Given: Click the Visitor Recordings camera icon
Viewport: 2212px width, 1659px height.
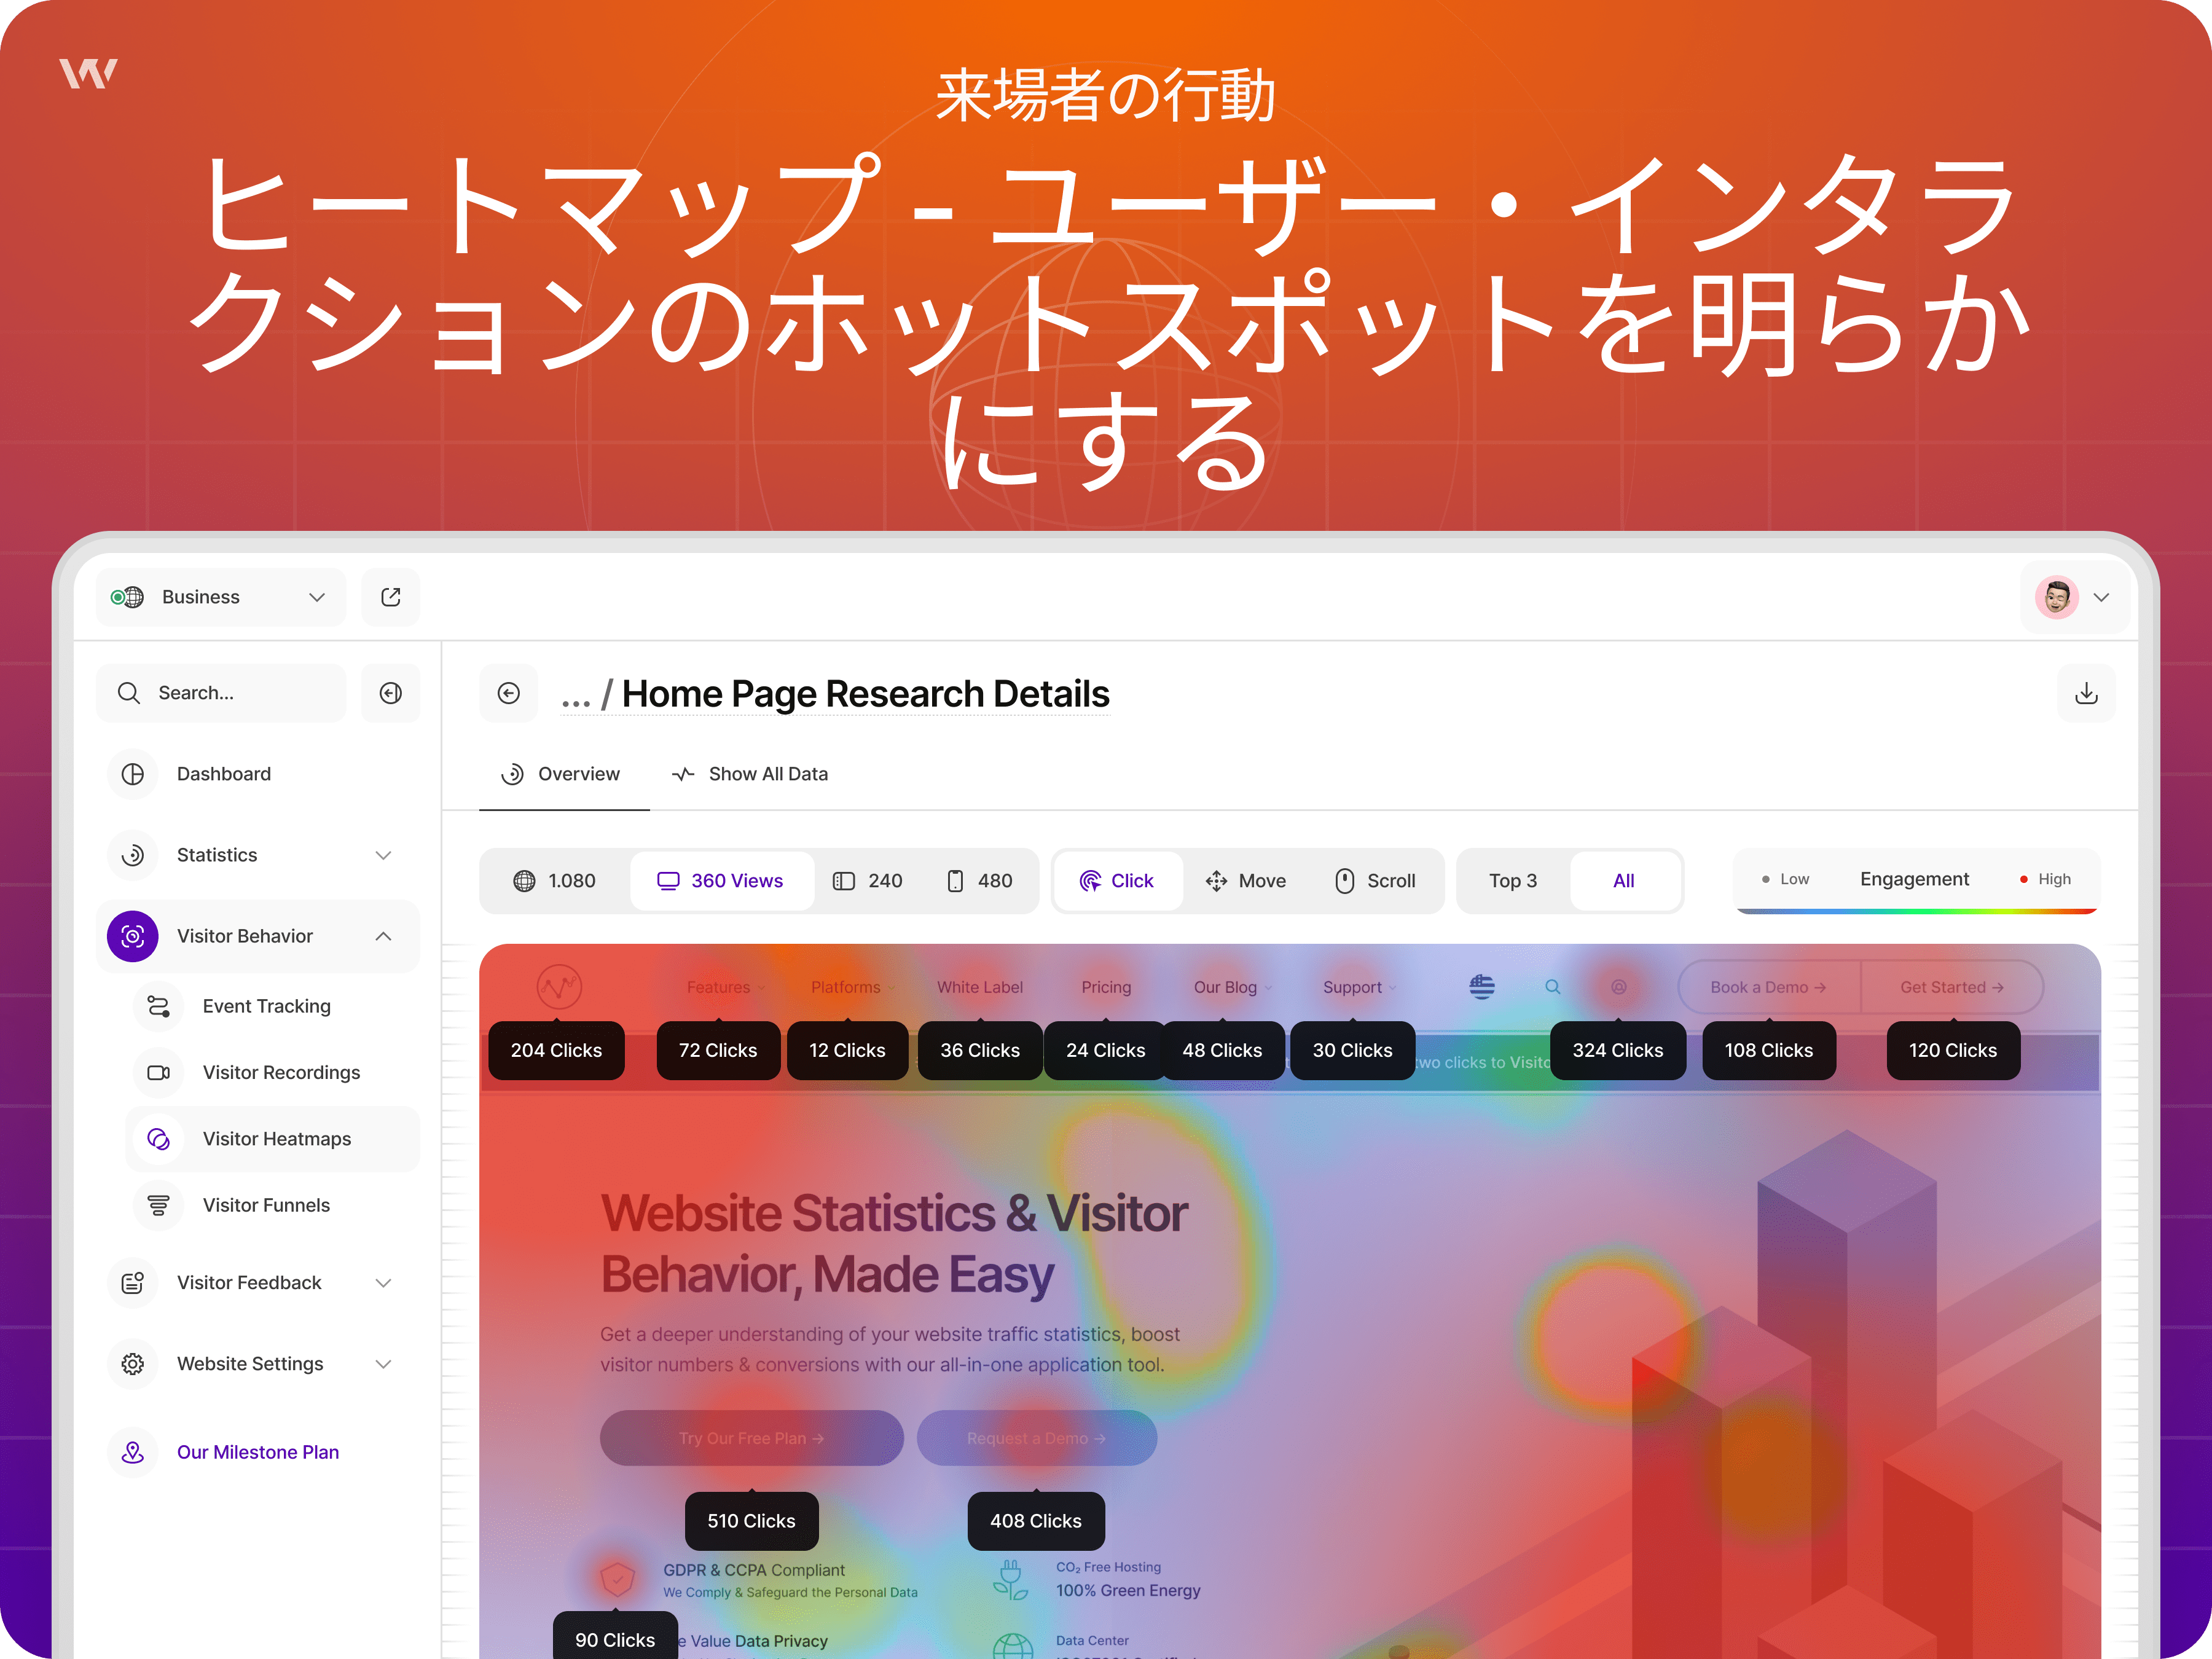Looking at the screenshot, I should click(x=158, y=1072).
